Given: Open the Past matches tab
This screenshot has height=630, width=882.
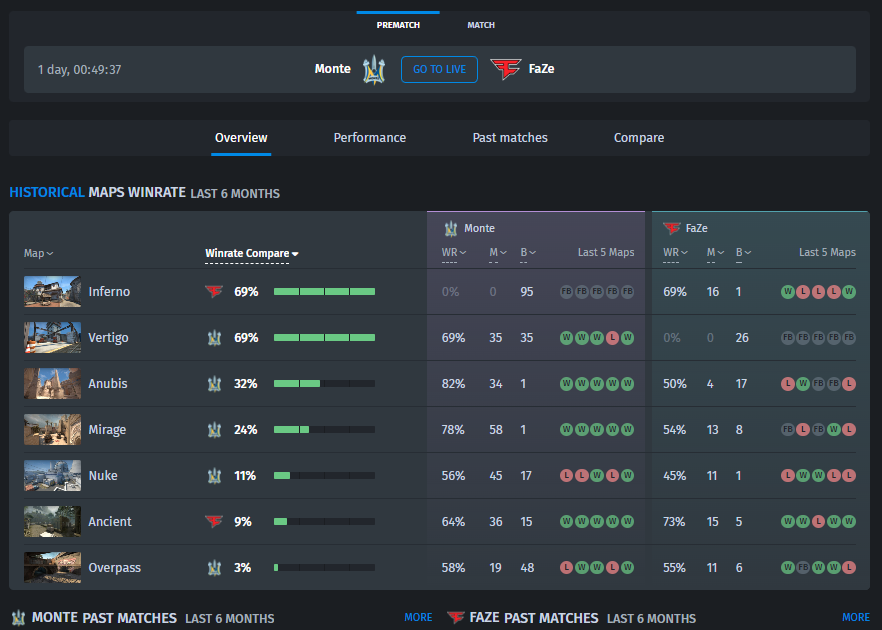Looking at the screenshot, I should 510,138.
